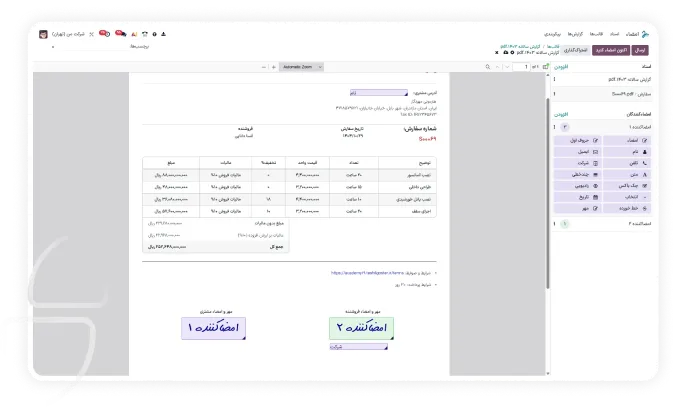The height and width of the screenshot is (411, 682).
Task: Open the پیکربندی menu
Action: [x=554, y=33]
